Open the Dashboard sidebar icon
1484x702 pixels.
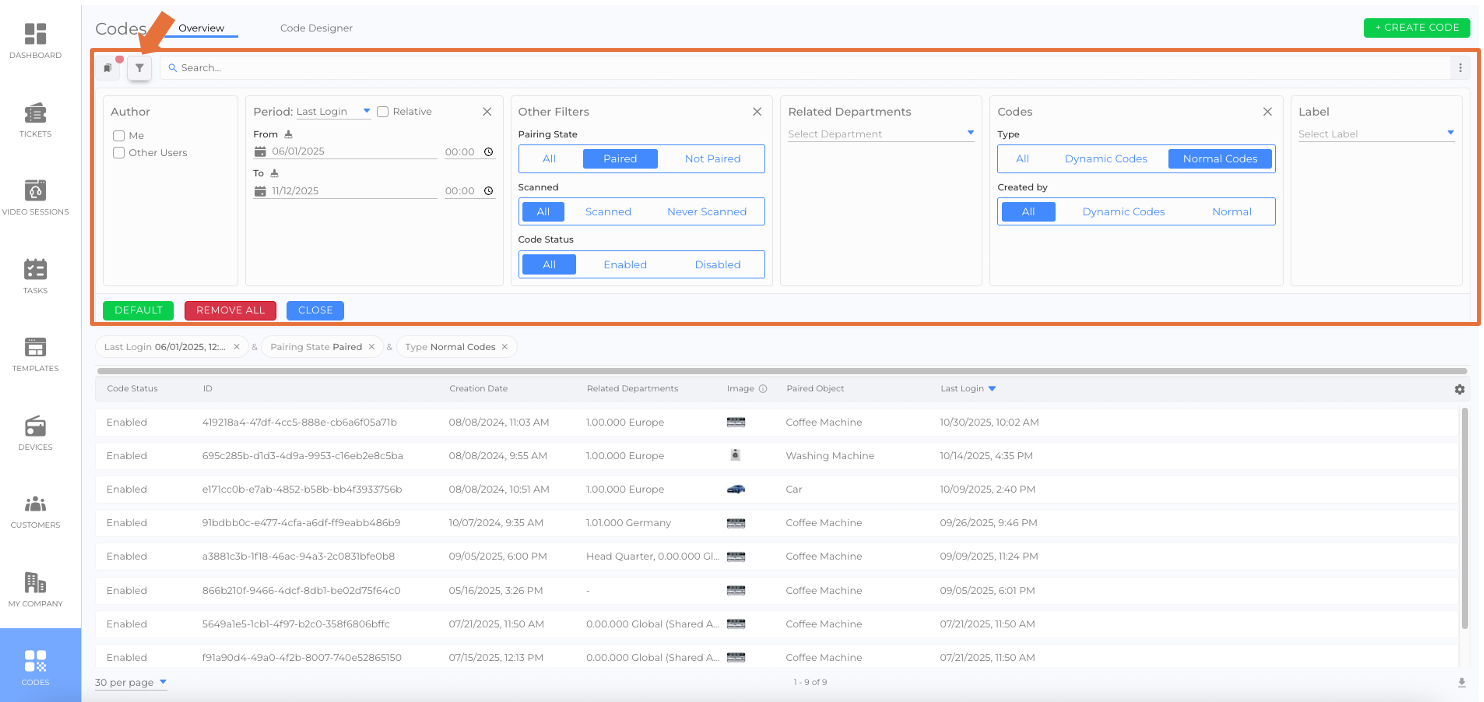coord(35,41)
